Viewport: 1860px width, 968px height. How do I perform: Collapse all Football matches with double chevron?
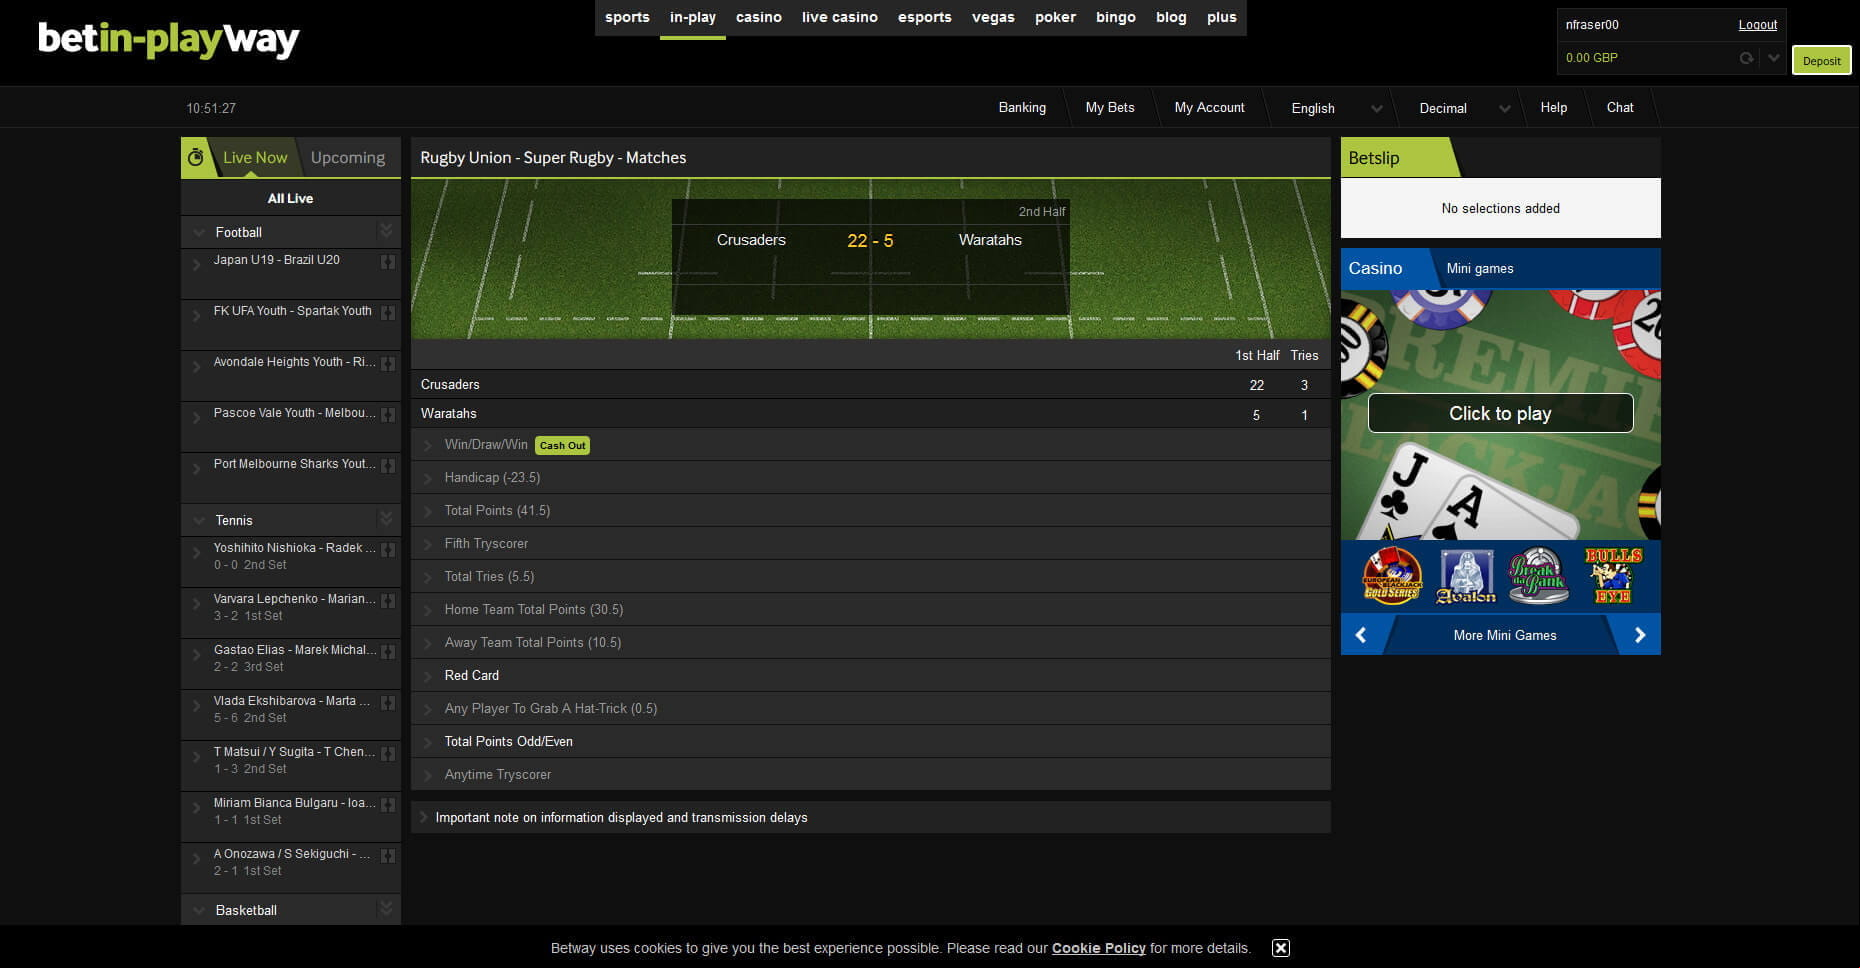386,231
